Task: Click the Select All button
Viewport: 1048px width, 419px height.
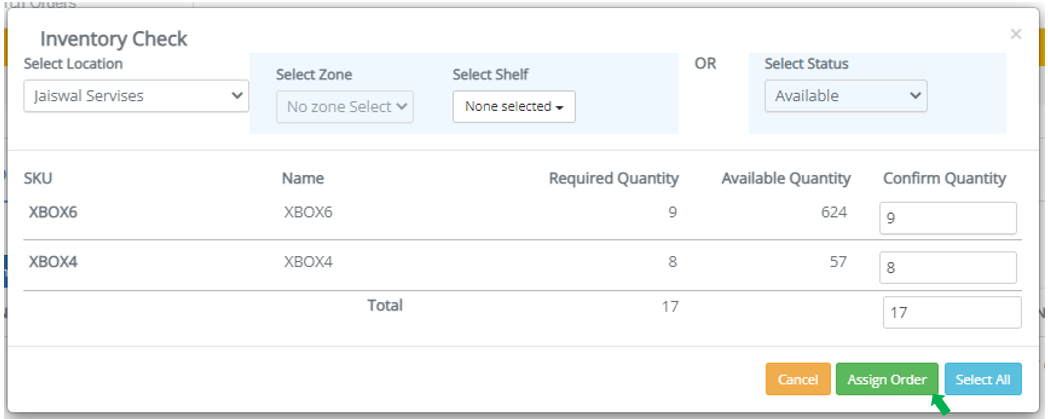Action: coord(982,380)
